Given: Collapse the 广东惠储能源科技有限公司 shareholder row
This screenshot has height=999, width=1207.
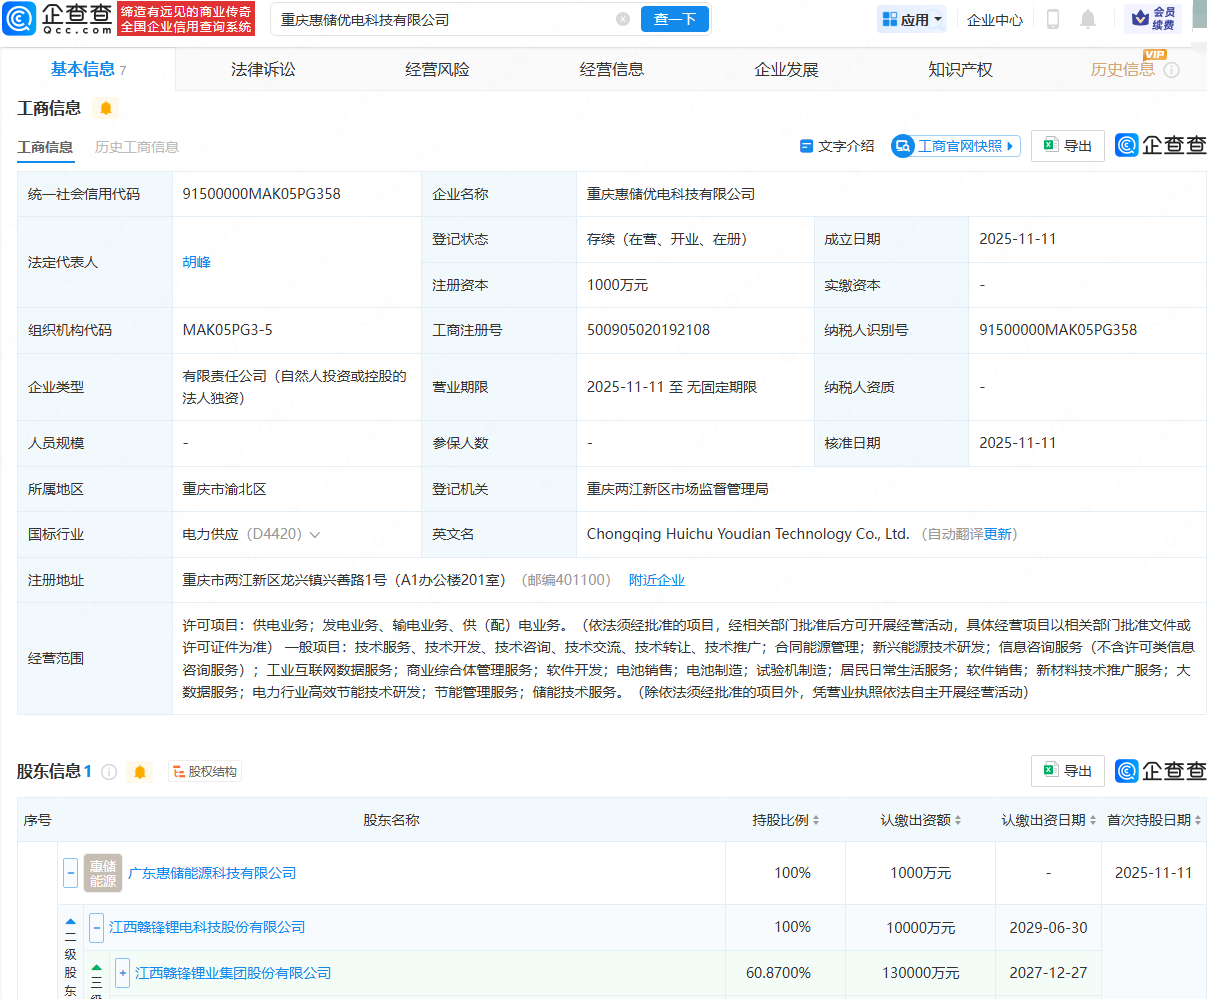Looking at the screenshot, I should pyautogui.click(x=70, y=873).
